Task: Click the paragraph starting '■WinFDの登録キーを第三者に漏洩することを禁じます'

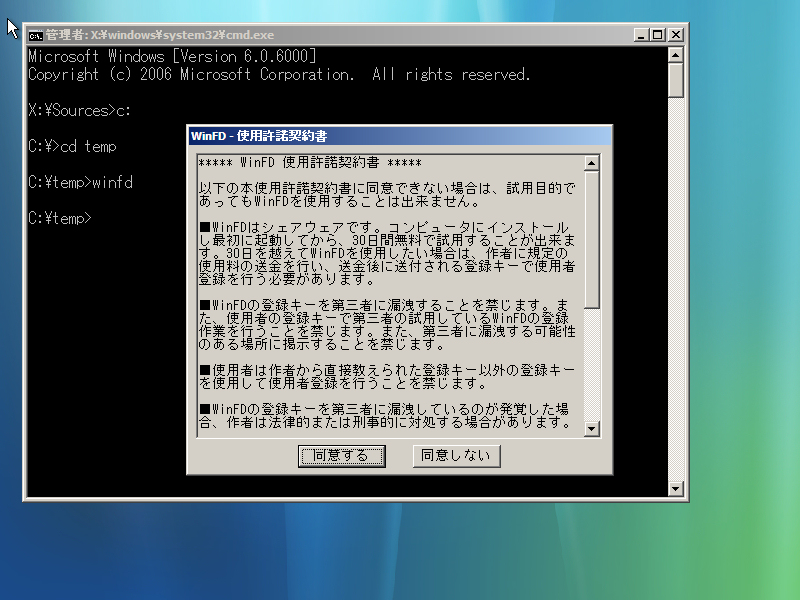Action: tap(387, 324)
